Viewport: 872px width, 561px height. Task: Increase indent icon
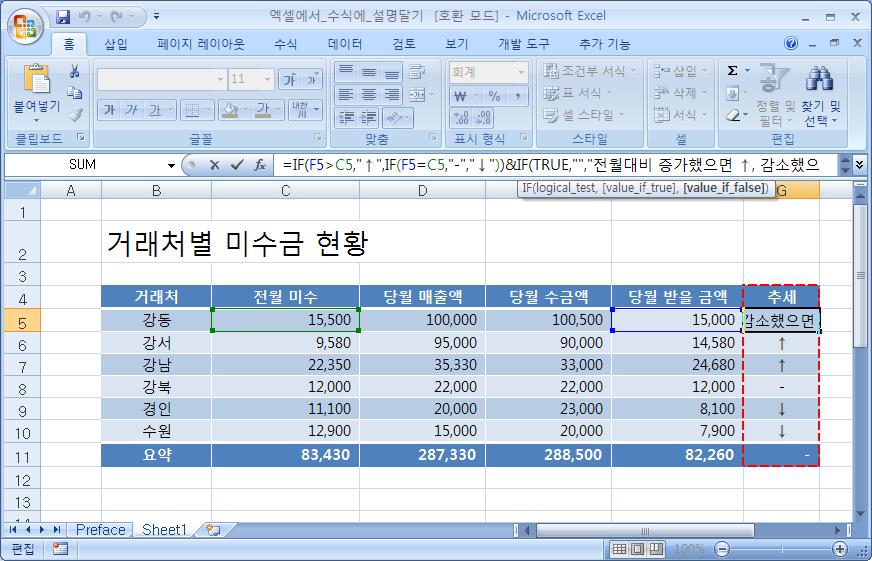click(x=369, y=117)
